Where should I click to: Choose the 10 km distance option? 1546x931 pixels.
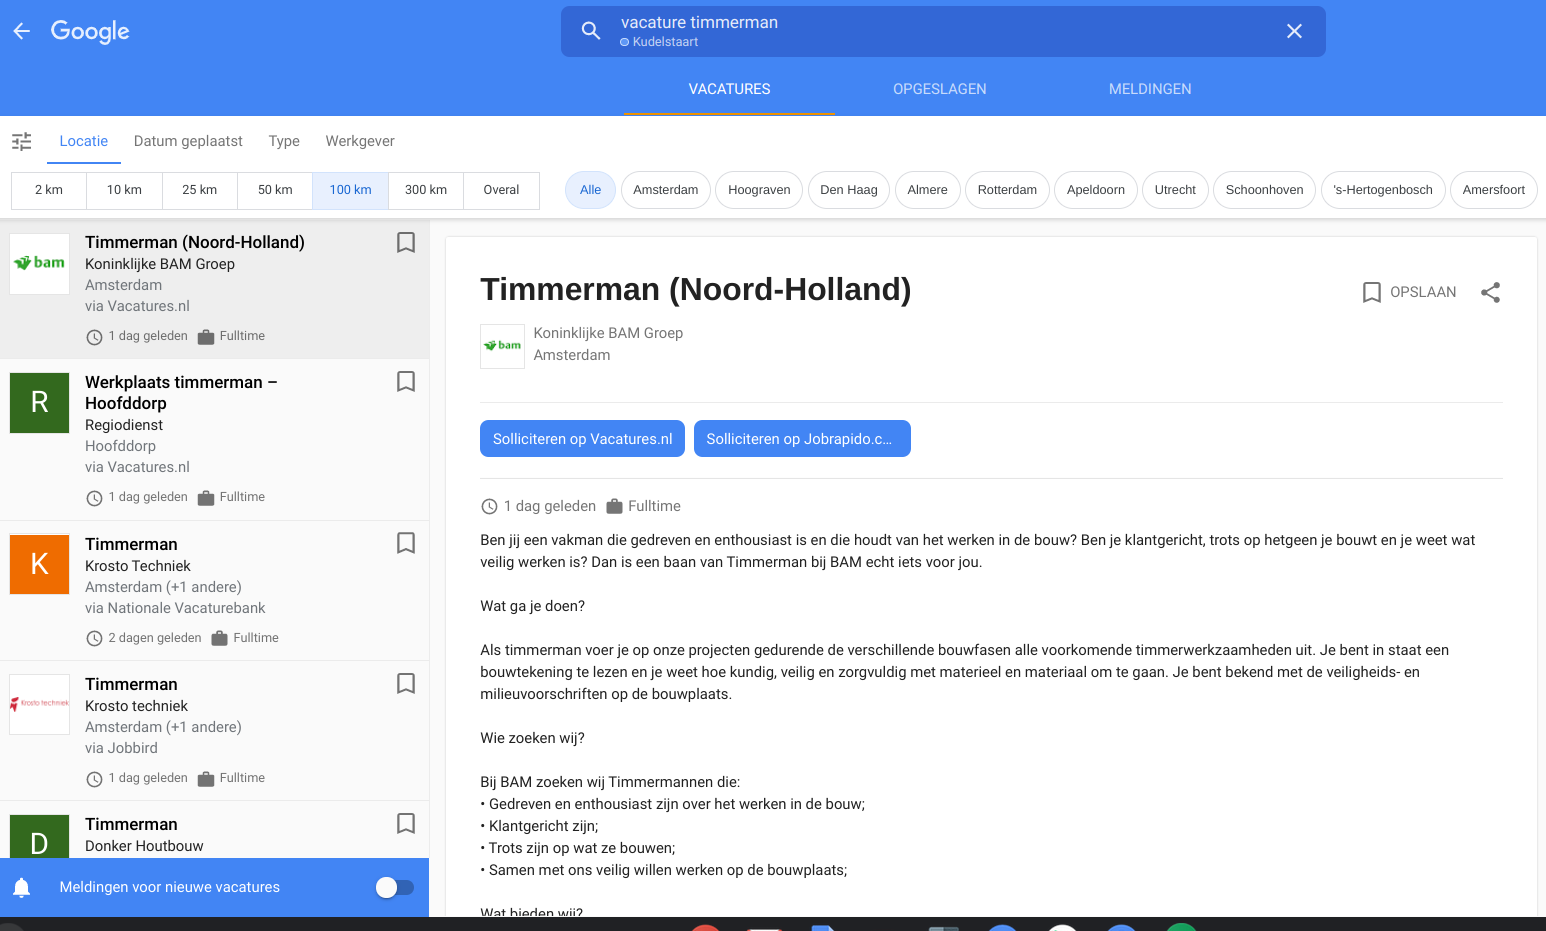124,190
